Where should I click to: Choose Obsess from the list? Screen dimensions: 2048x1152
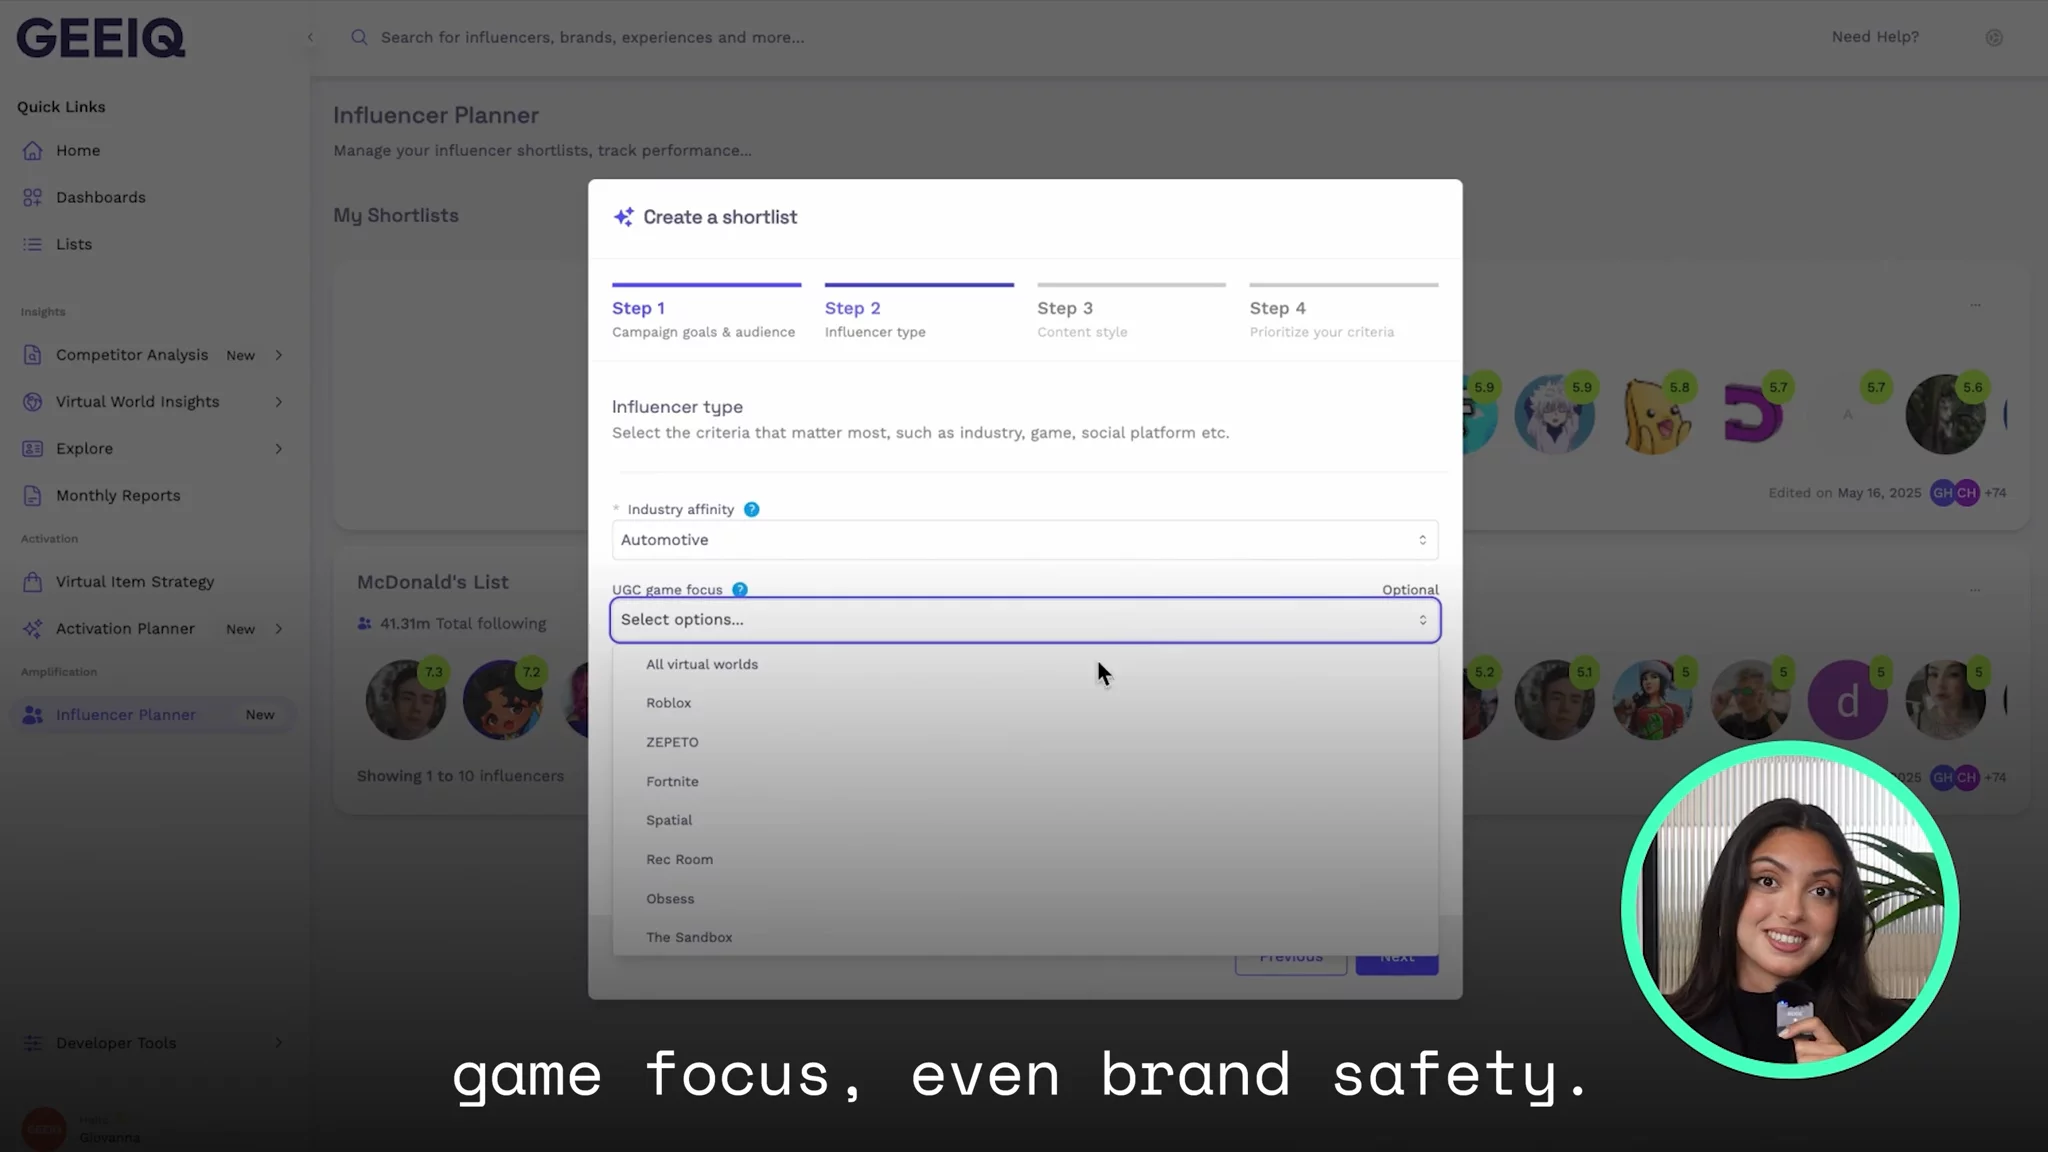pyautogui.click(x=1025, y=898)
